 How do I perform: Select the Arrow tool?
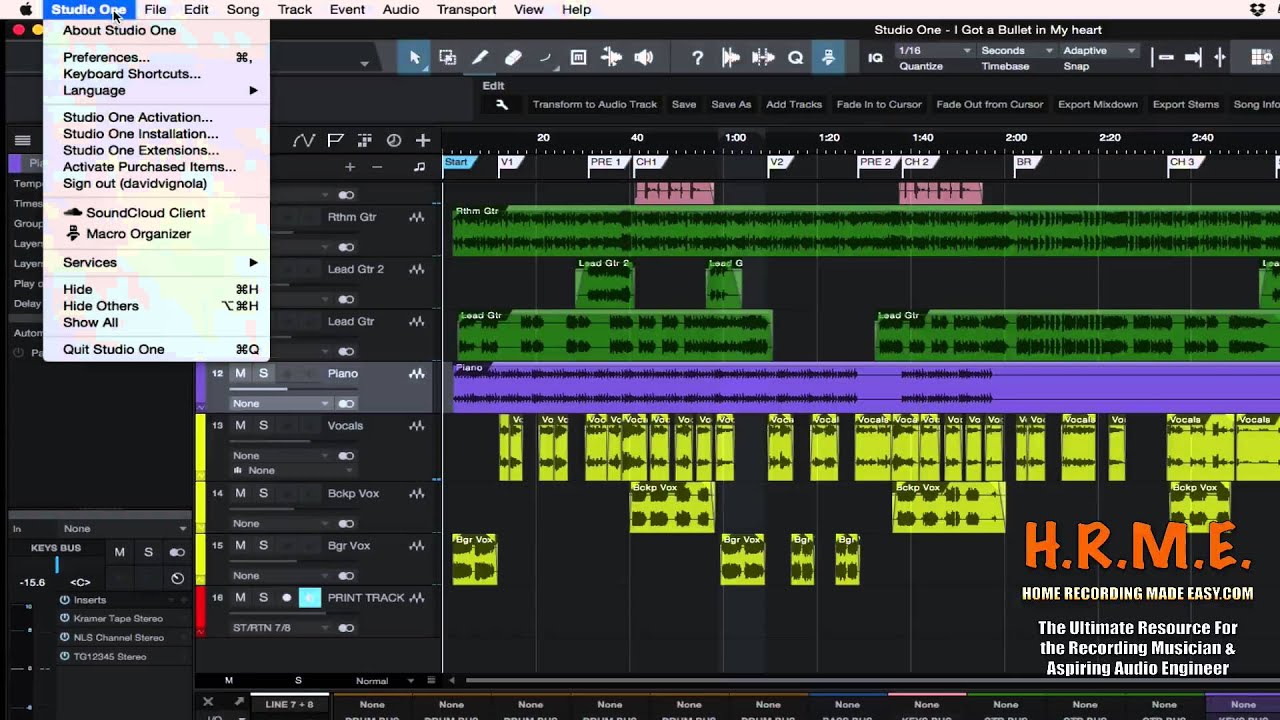click(x=415, y=58)
